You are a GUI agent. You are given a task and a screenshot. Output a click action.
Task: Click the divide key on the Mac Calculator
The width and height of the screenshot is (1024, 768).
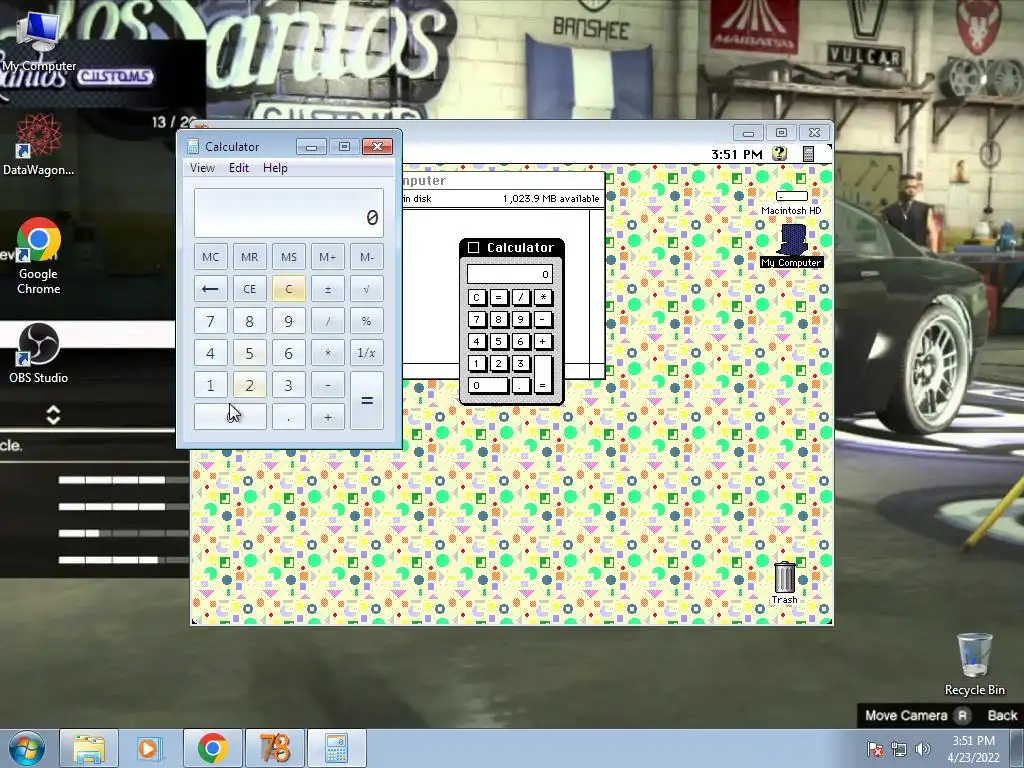point(520,298)
